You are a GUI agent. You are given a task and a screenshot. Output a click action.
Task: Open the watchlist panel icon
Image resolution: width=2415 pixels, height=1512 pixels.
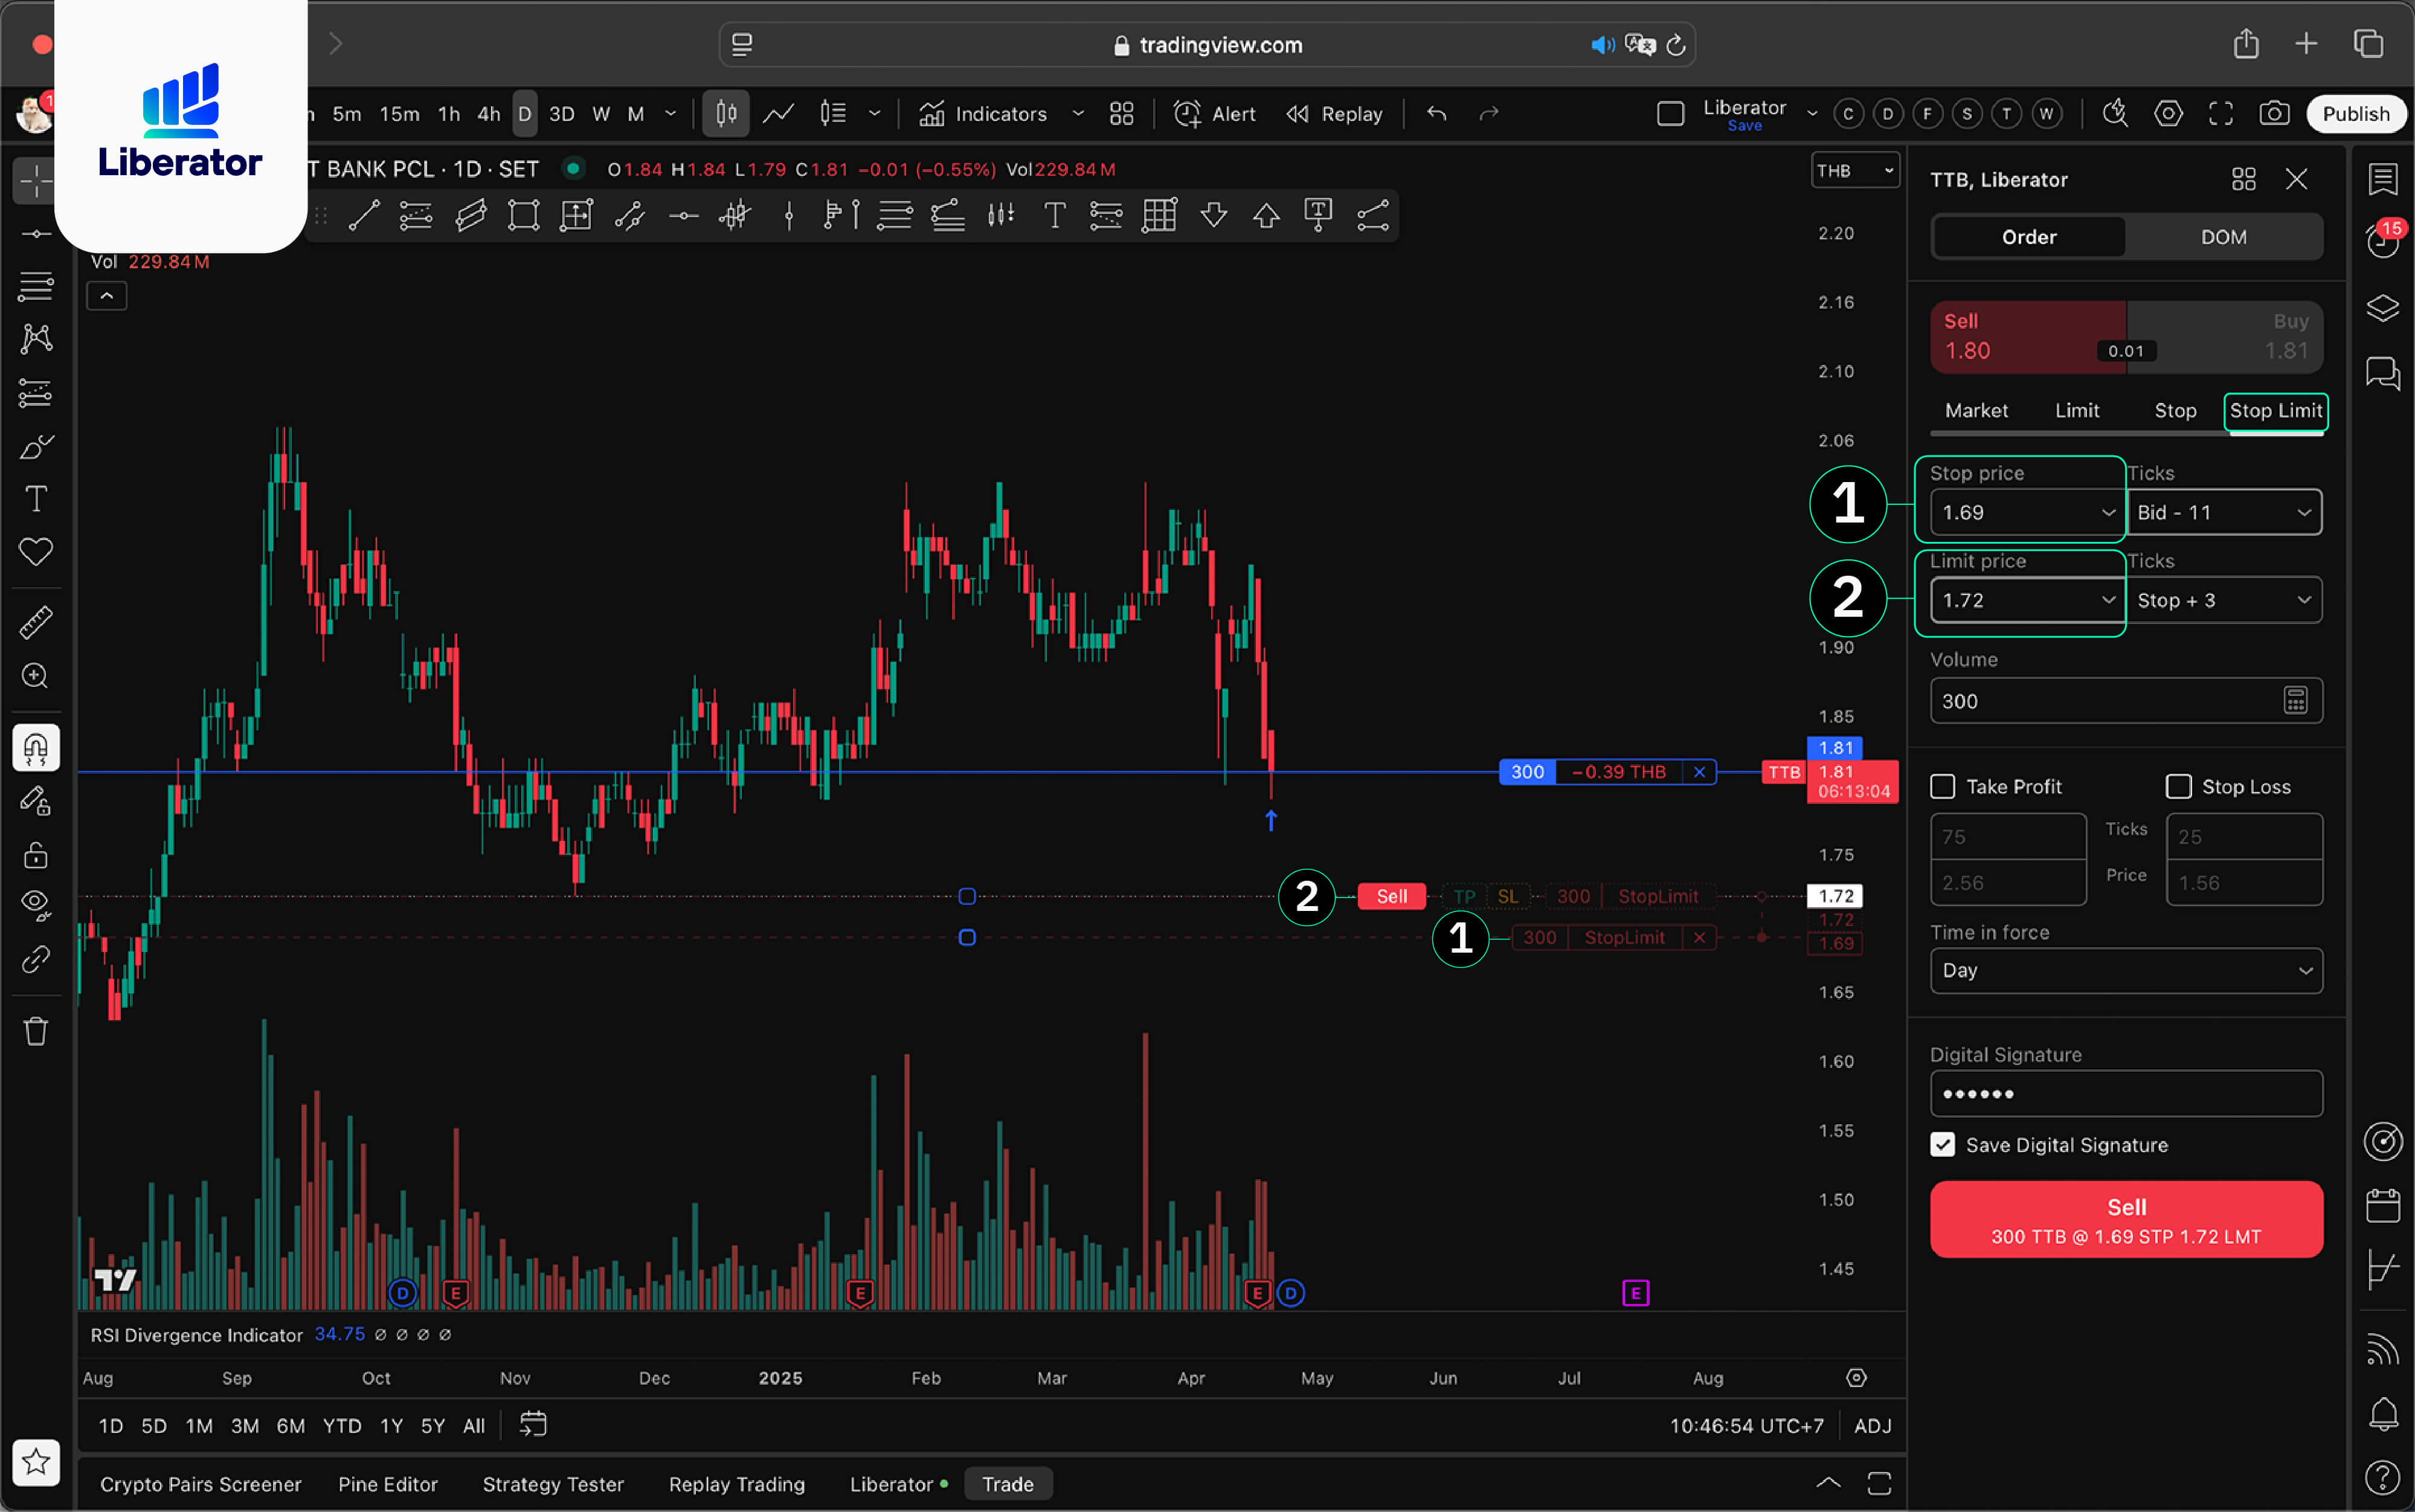(x=2383, y=179)
